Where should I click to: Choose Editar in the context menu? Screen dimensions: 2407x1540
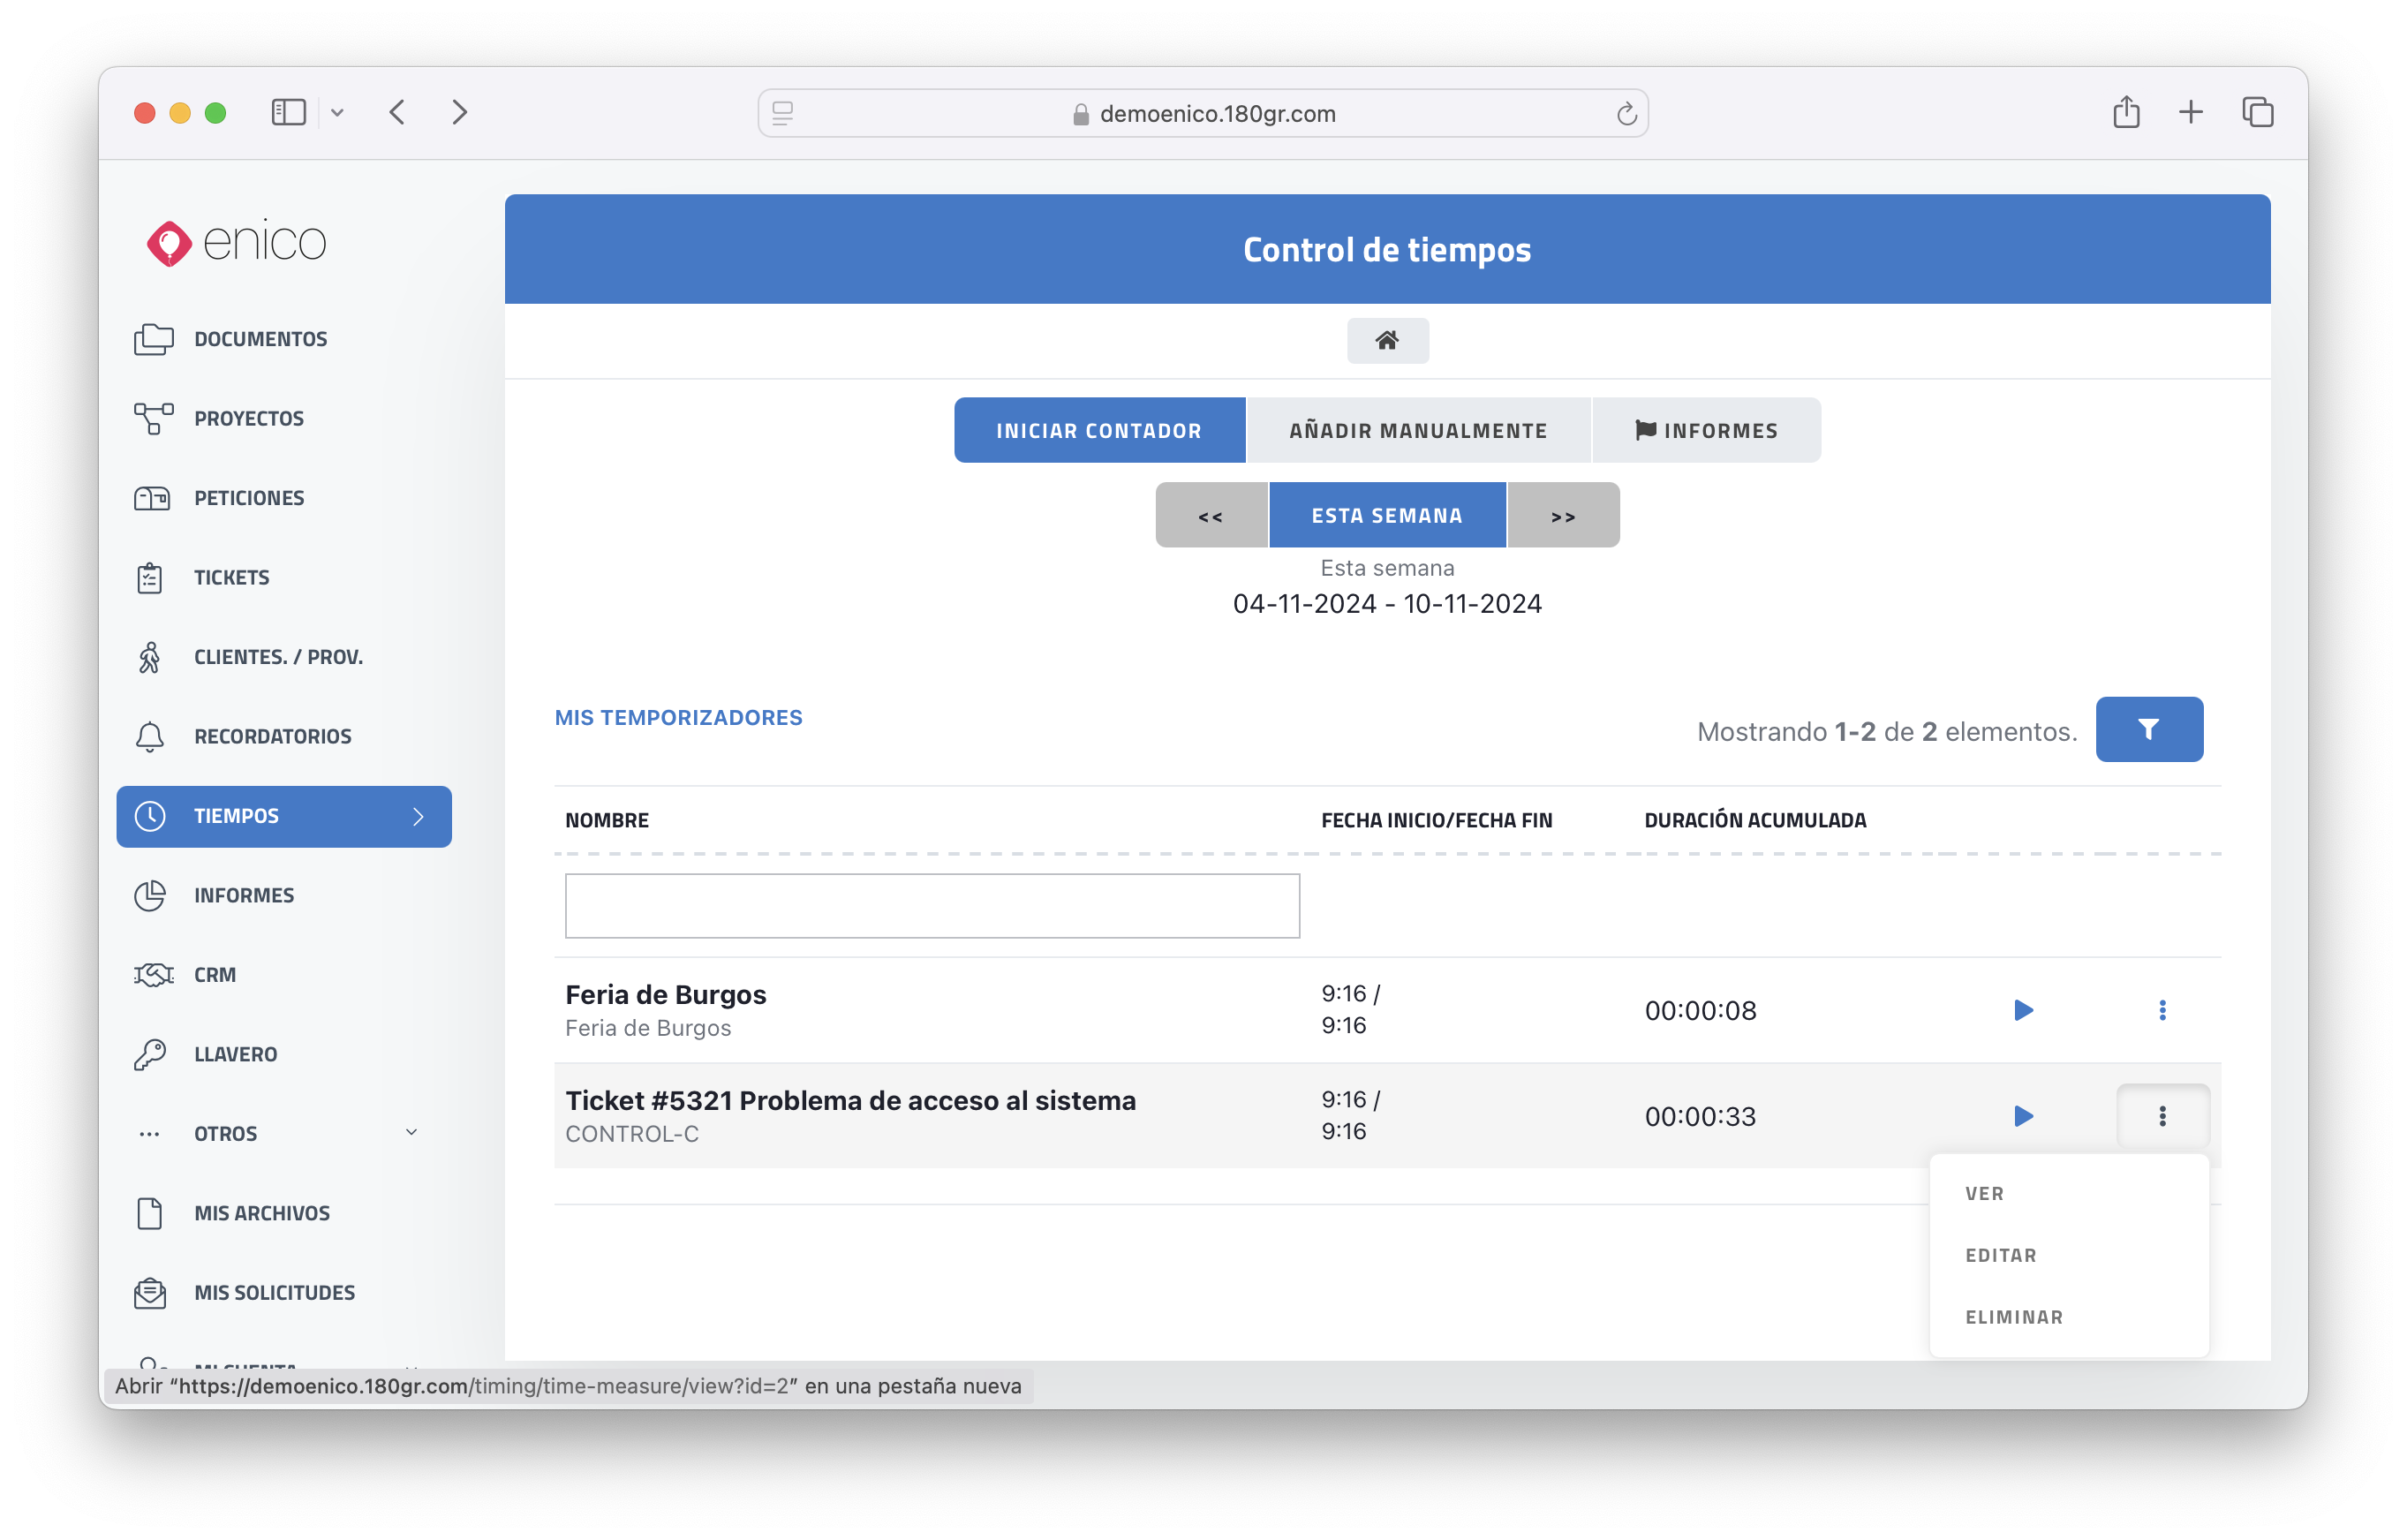coord(2000,1256)
